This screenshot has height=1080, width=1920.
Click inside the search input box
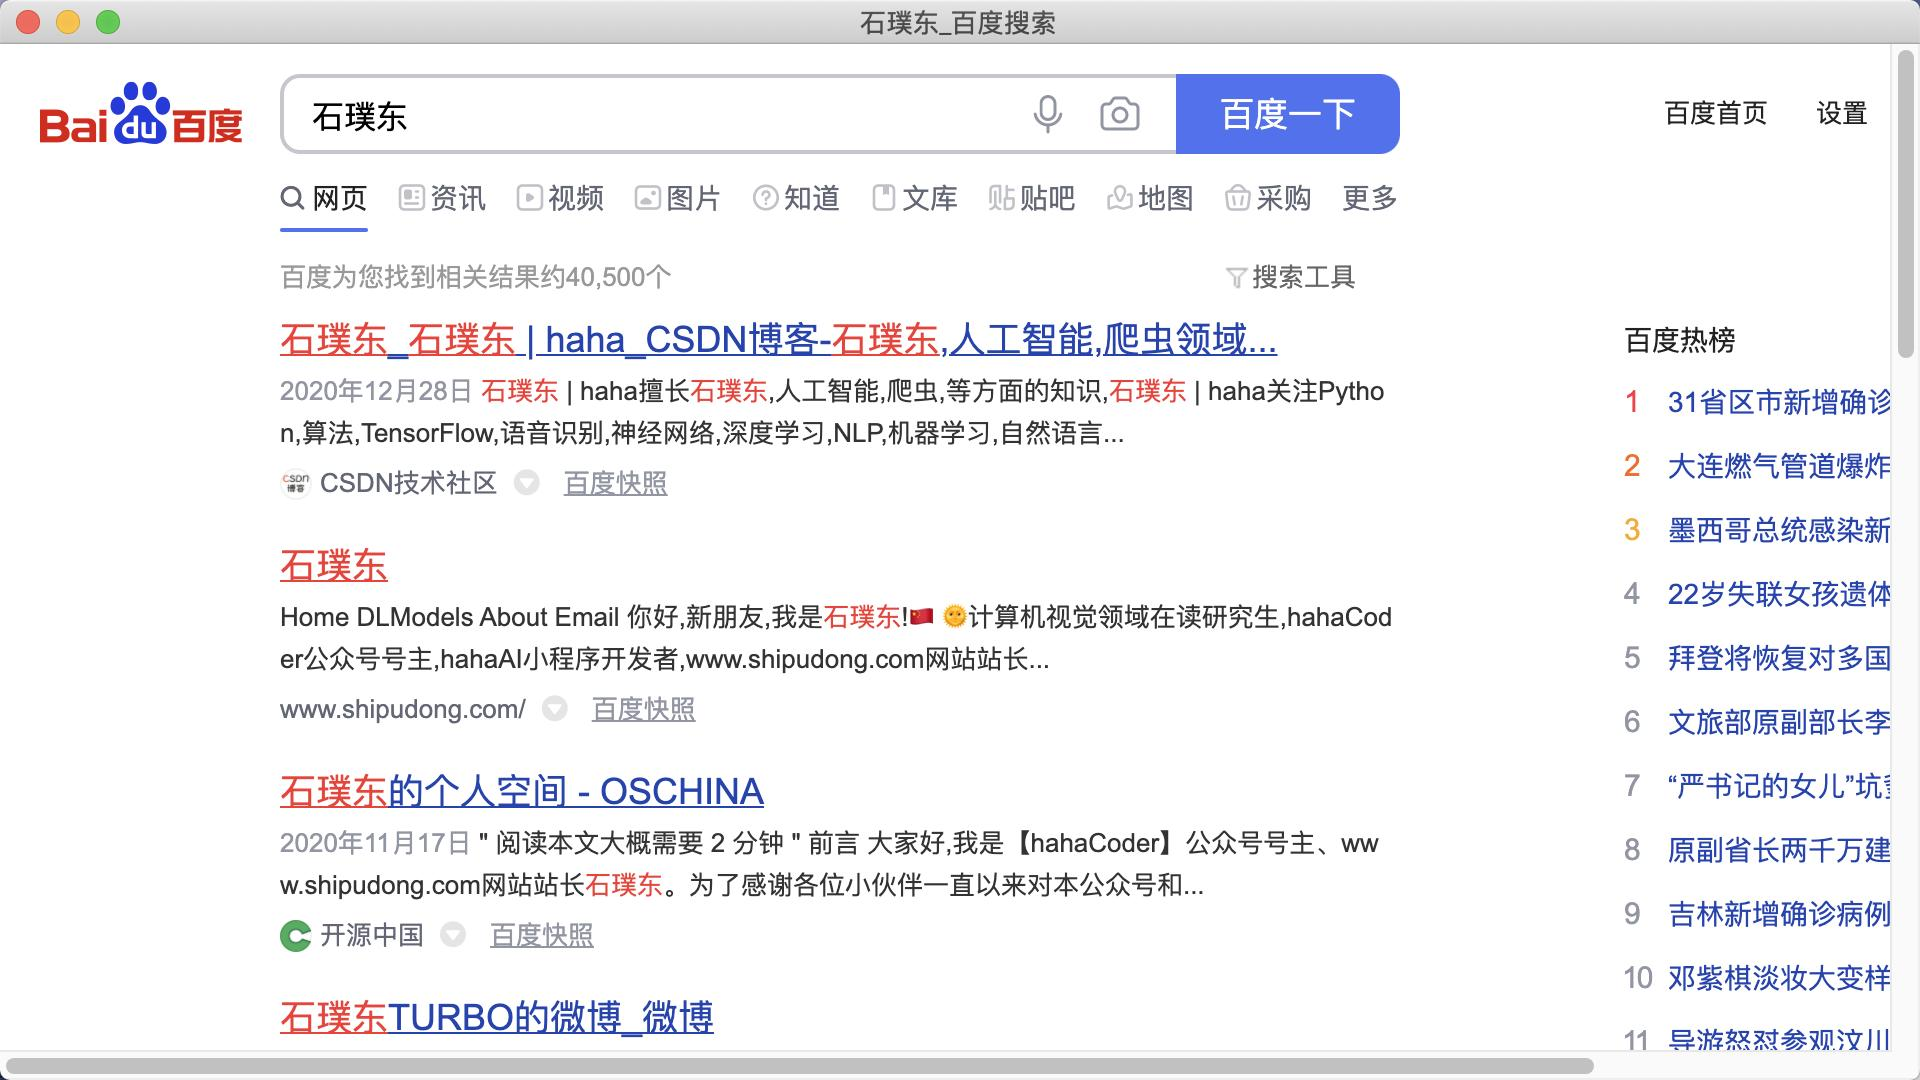pyautogui.click(x=650, y=114)
